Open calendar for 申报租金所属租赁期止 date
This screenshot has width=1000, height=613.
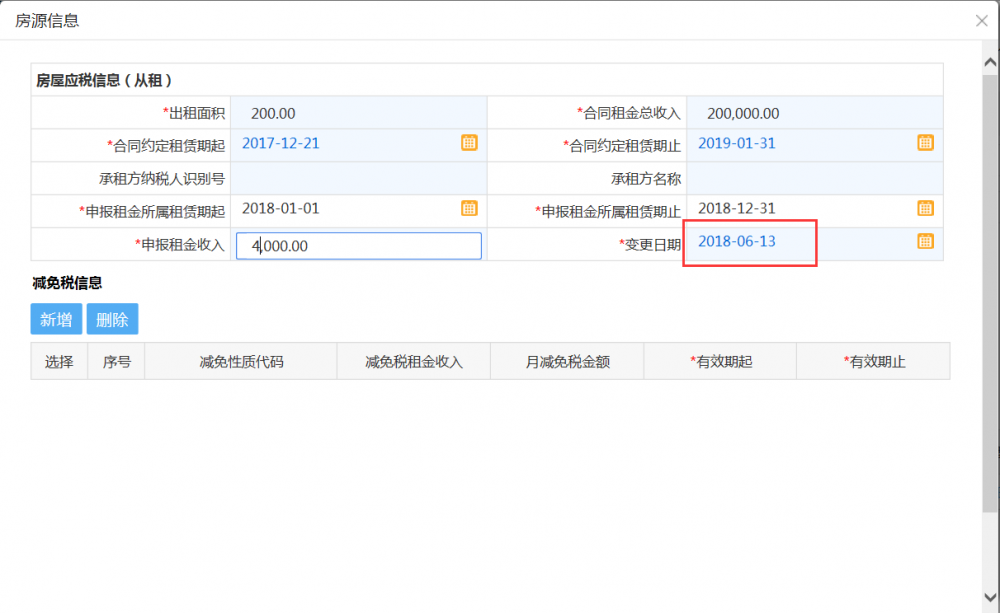(x=925, y=208)
